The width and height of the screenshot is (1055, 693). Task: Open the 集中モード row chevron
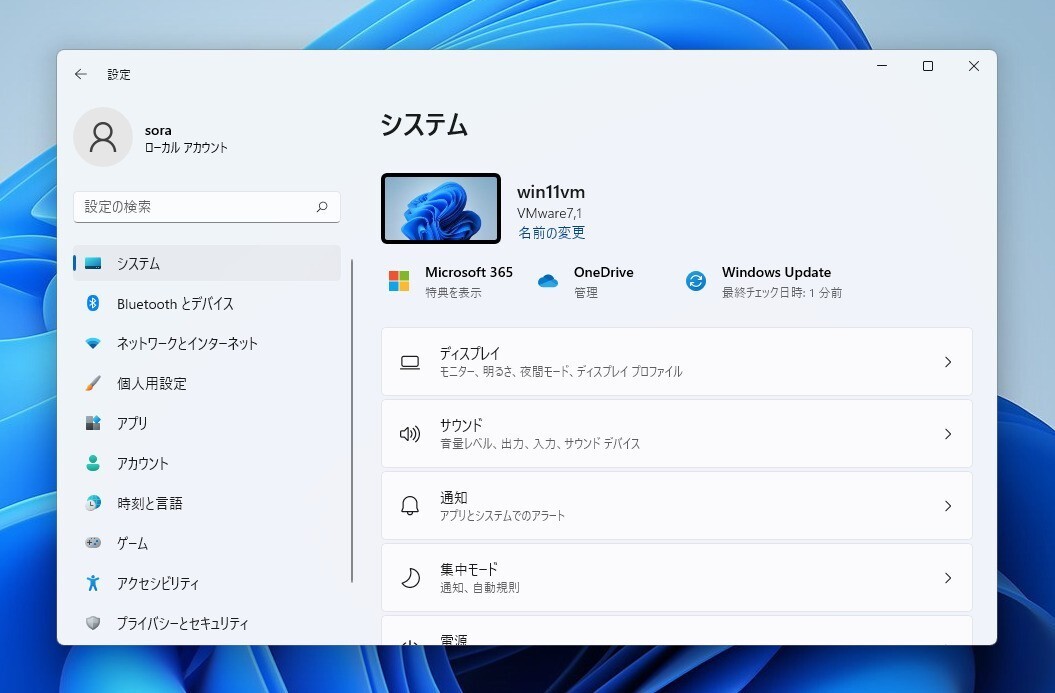pyautogui.click(x=947, y=578)
